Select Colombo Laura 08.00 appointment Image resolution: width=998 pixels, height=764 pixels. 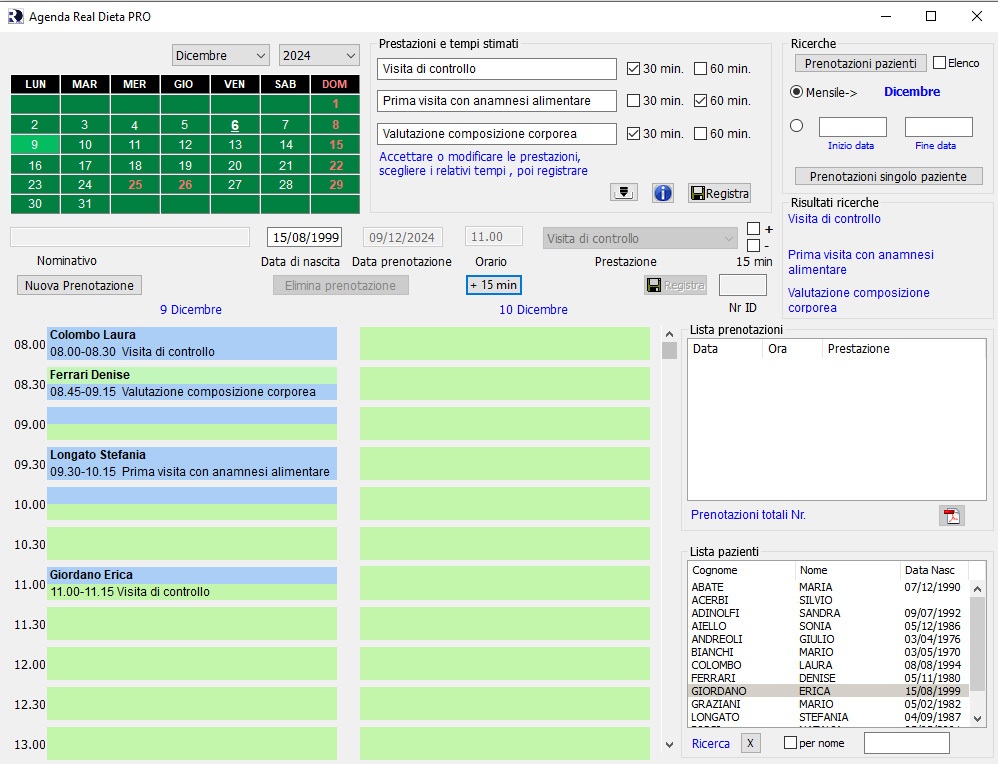coord(192,343)
